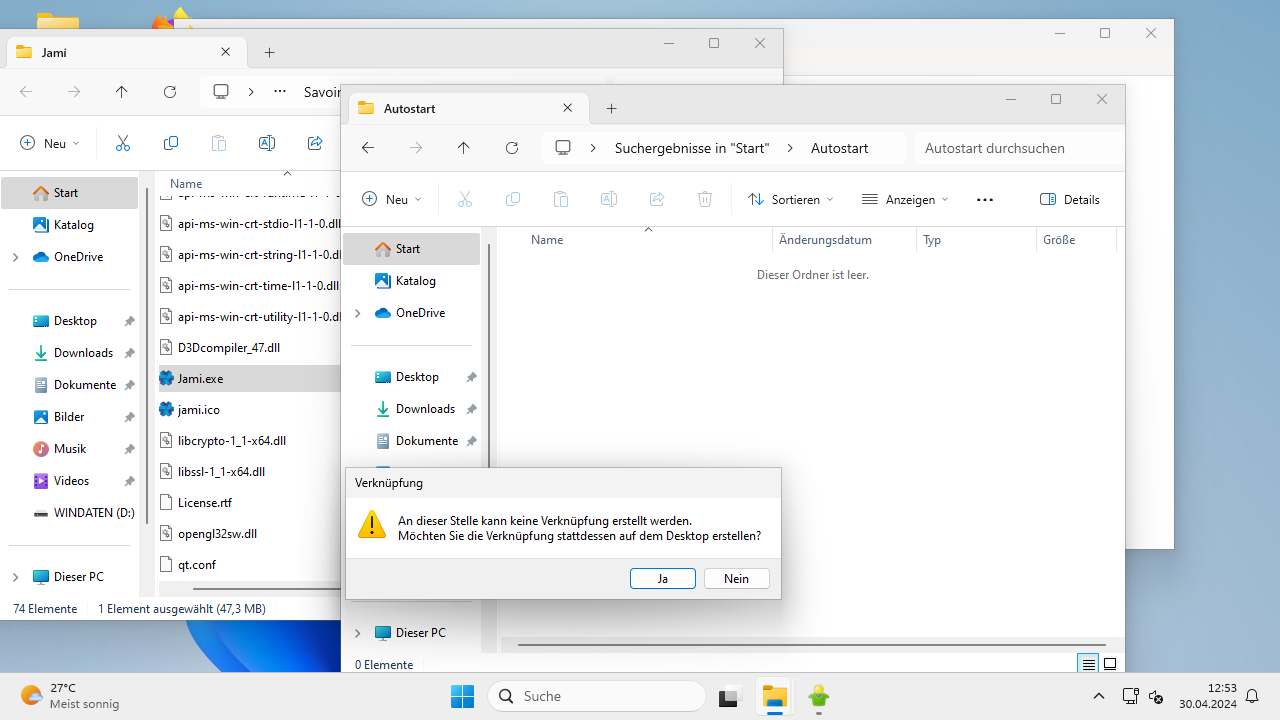Click the Cut scissors icon in Jami window toolbar
Screen dimensions: 1280x720
pos(123,143)
